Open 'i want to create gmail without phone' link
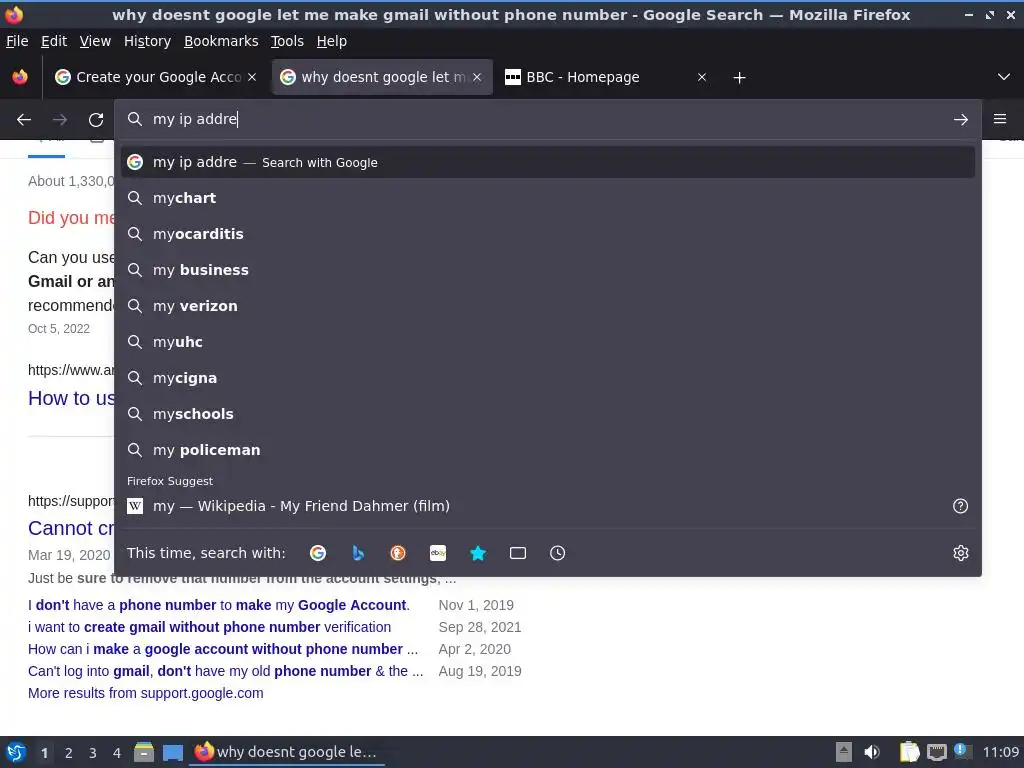1024x768 pixels. pos(210,627)
